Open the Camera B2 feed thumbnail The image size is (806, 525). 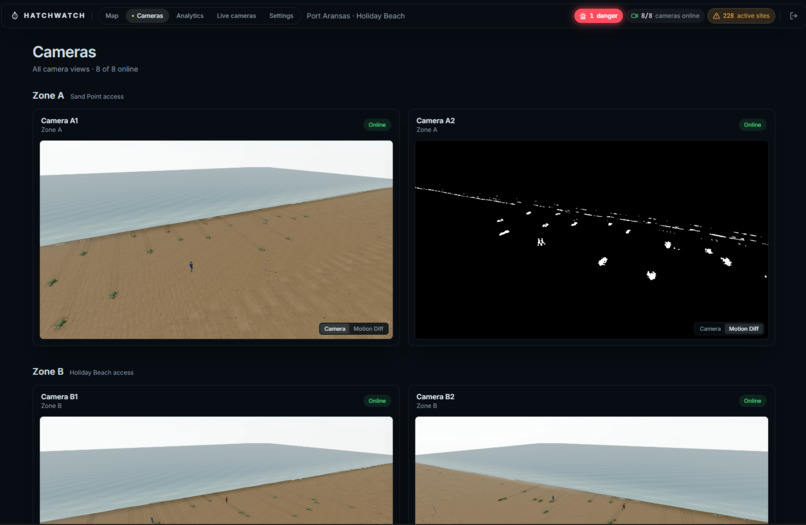coord(592,470)
